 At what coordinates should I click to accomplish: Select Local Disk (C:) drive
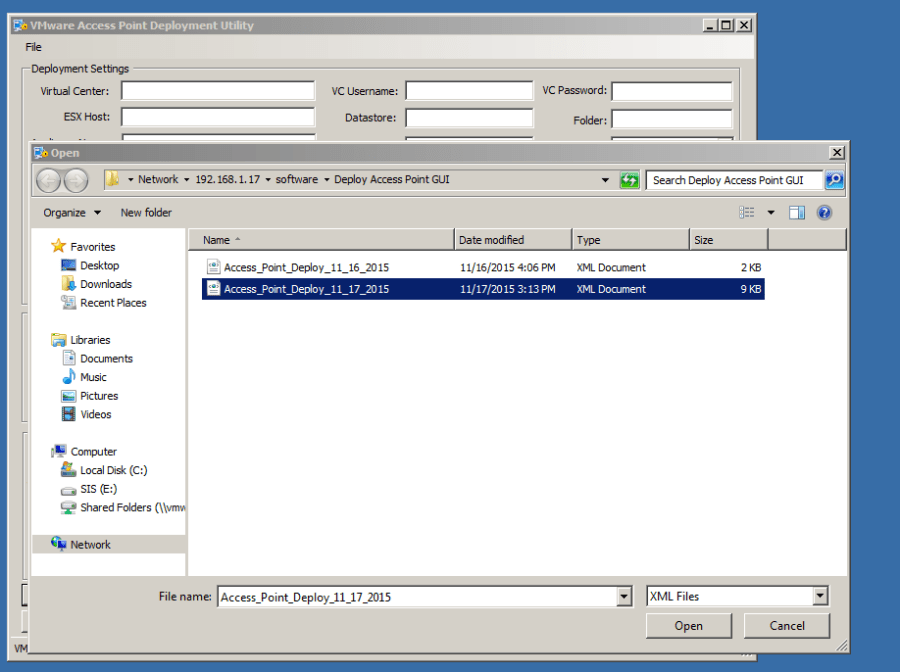pos(113,470)
